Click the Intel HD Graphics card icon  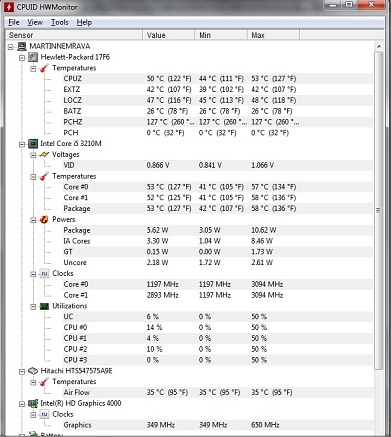[33, 404]
